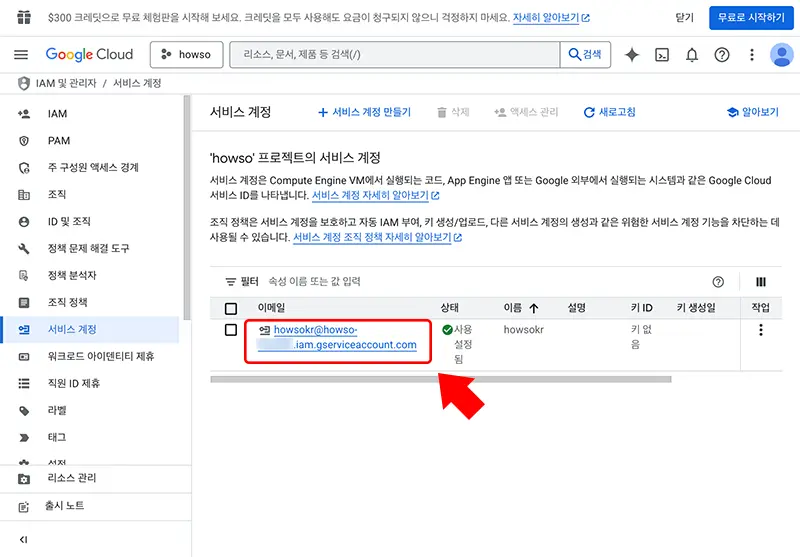
Task: Click the sidebar vertical scrollbar
Action: 187,207
